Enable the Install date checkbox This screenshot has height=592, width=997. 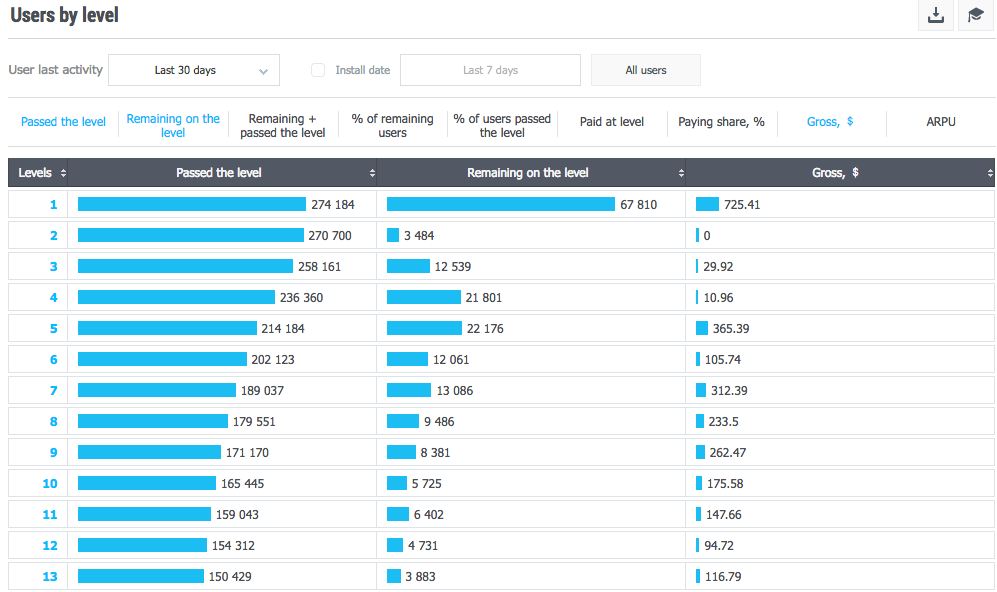(318, 70)
